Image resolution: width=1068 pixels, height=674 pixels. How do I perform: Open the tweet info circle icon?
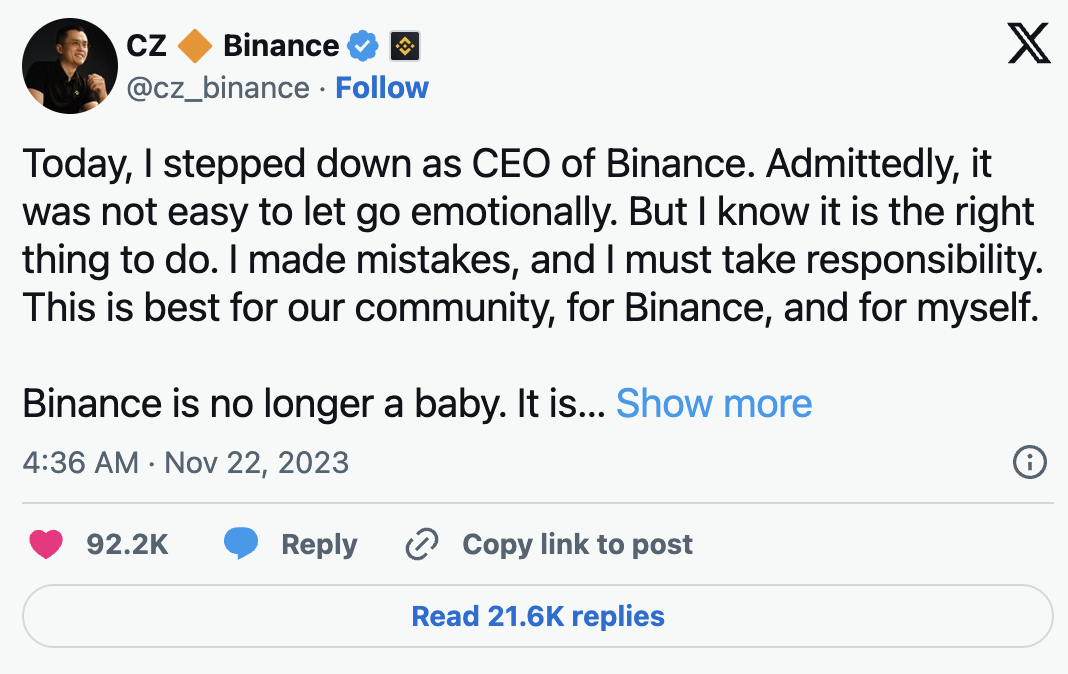pyautogui.click(x=1030, y=463)
